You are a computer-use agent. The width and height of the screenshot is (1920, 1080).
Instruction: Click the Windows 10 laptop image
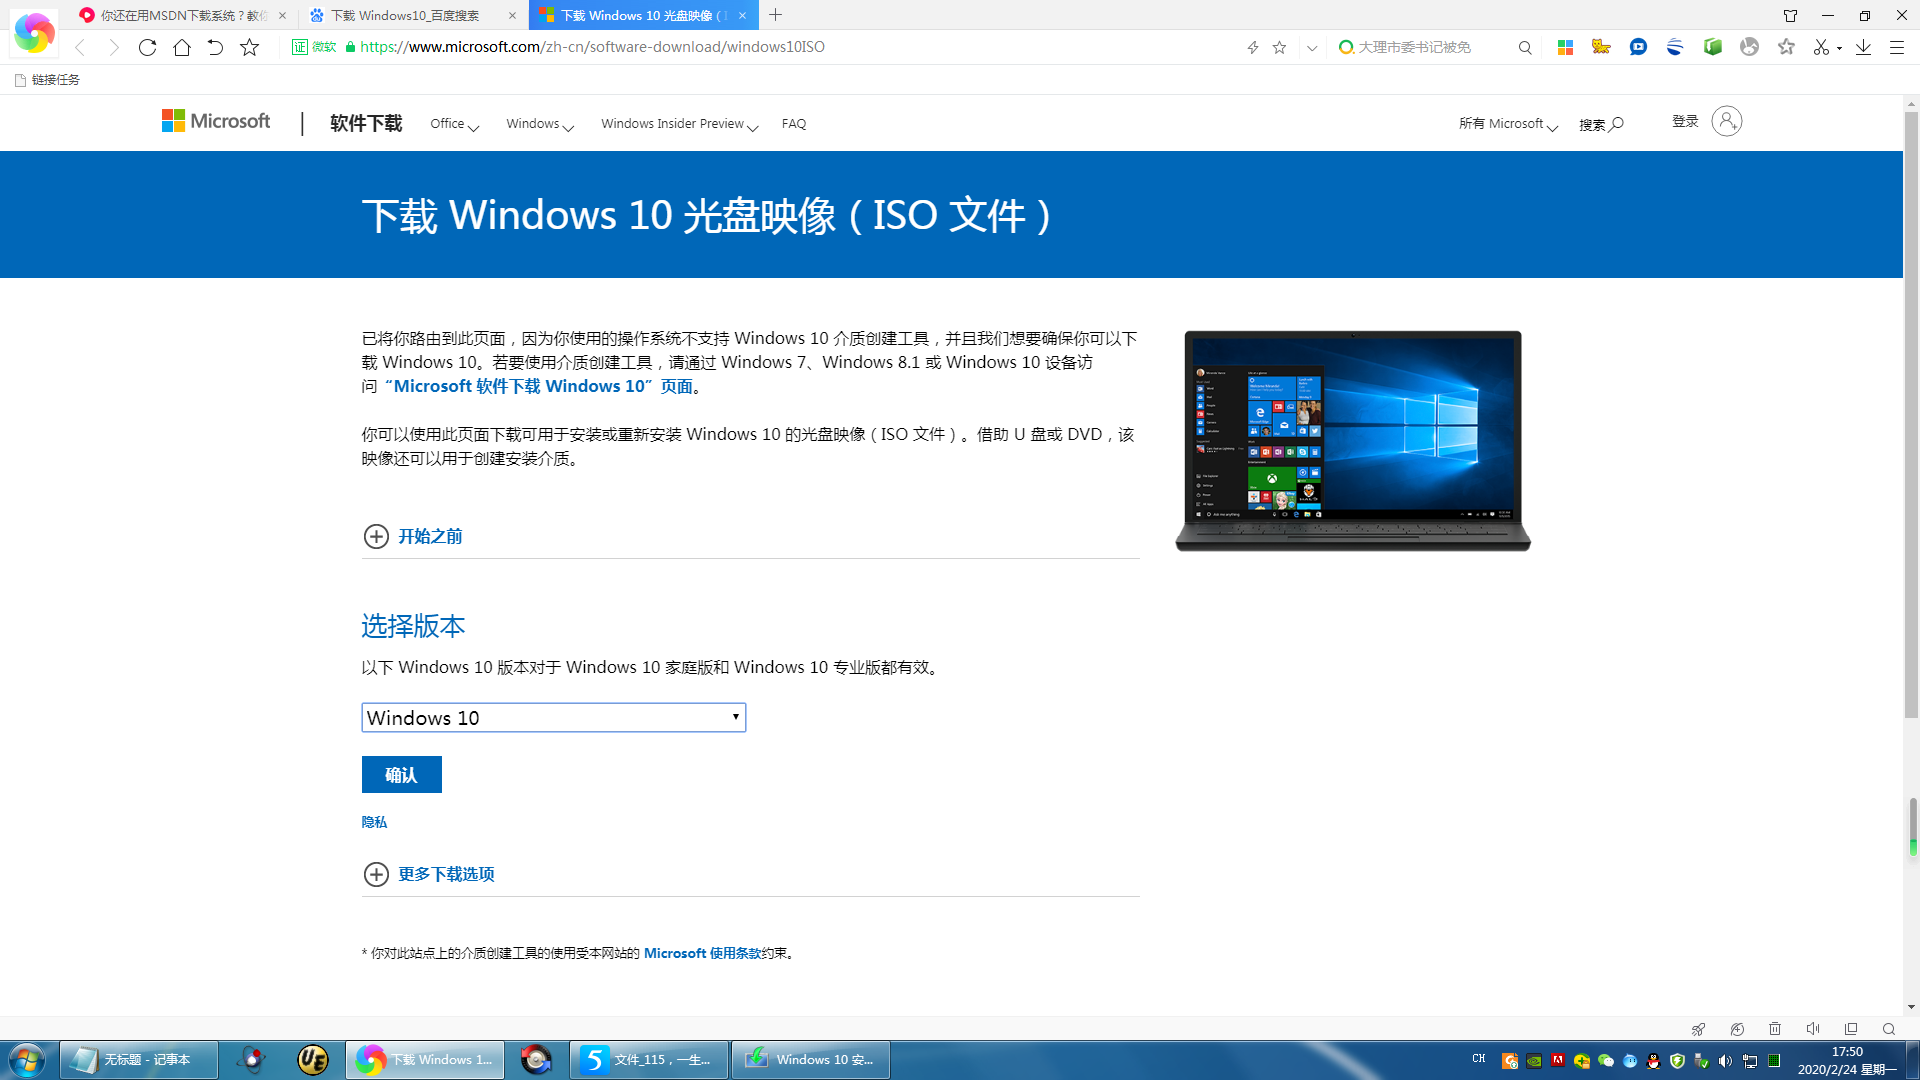1353,441
